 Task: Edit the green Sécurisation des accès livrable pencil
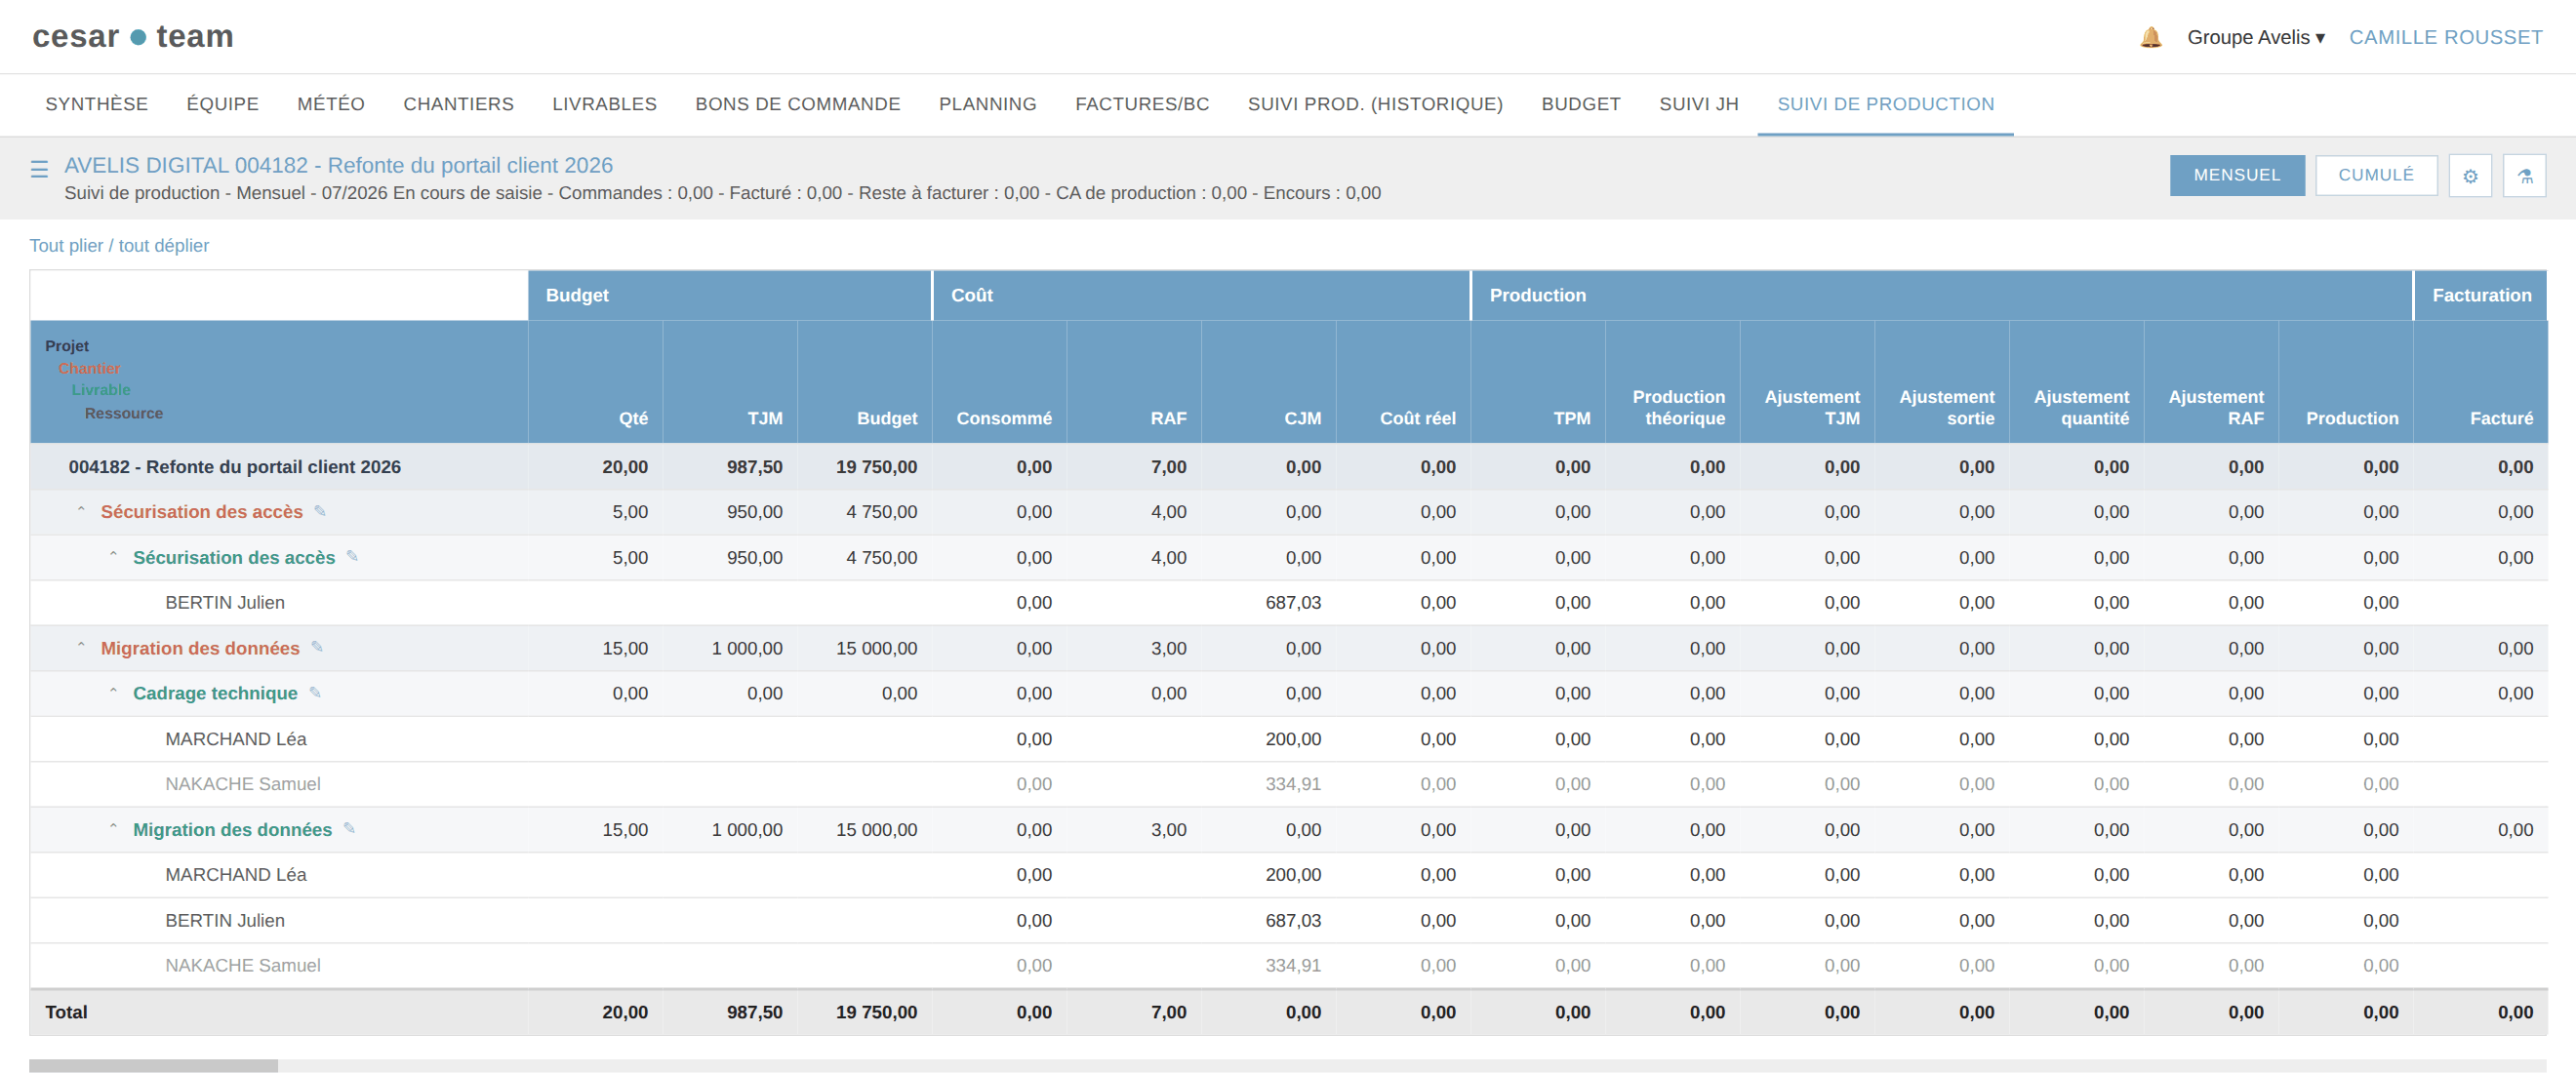(352, 556)
